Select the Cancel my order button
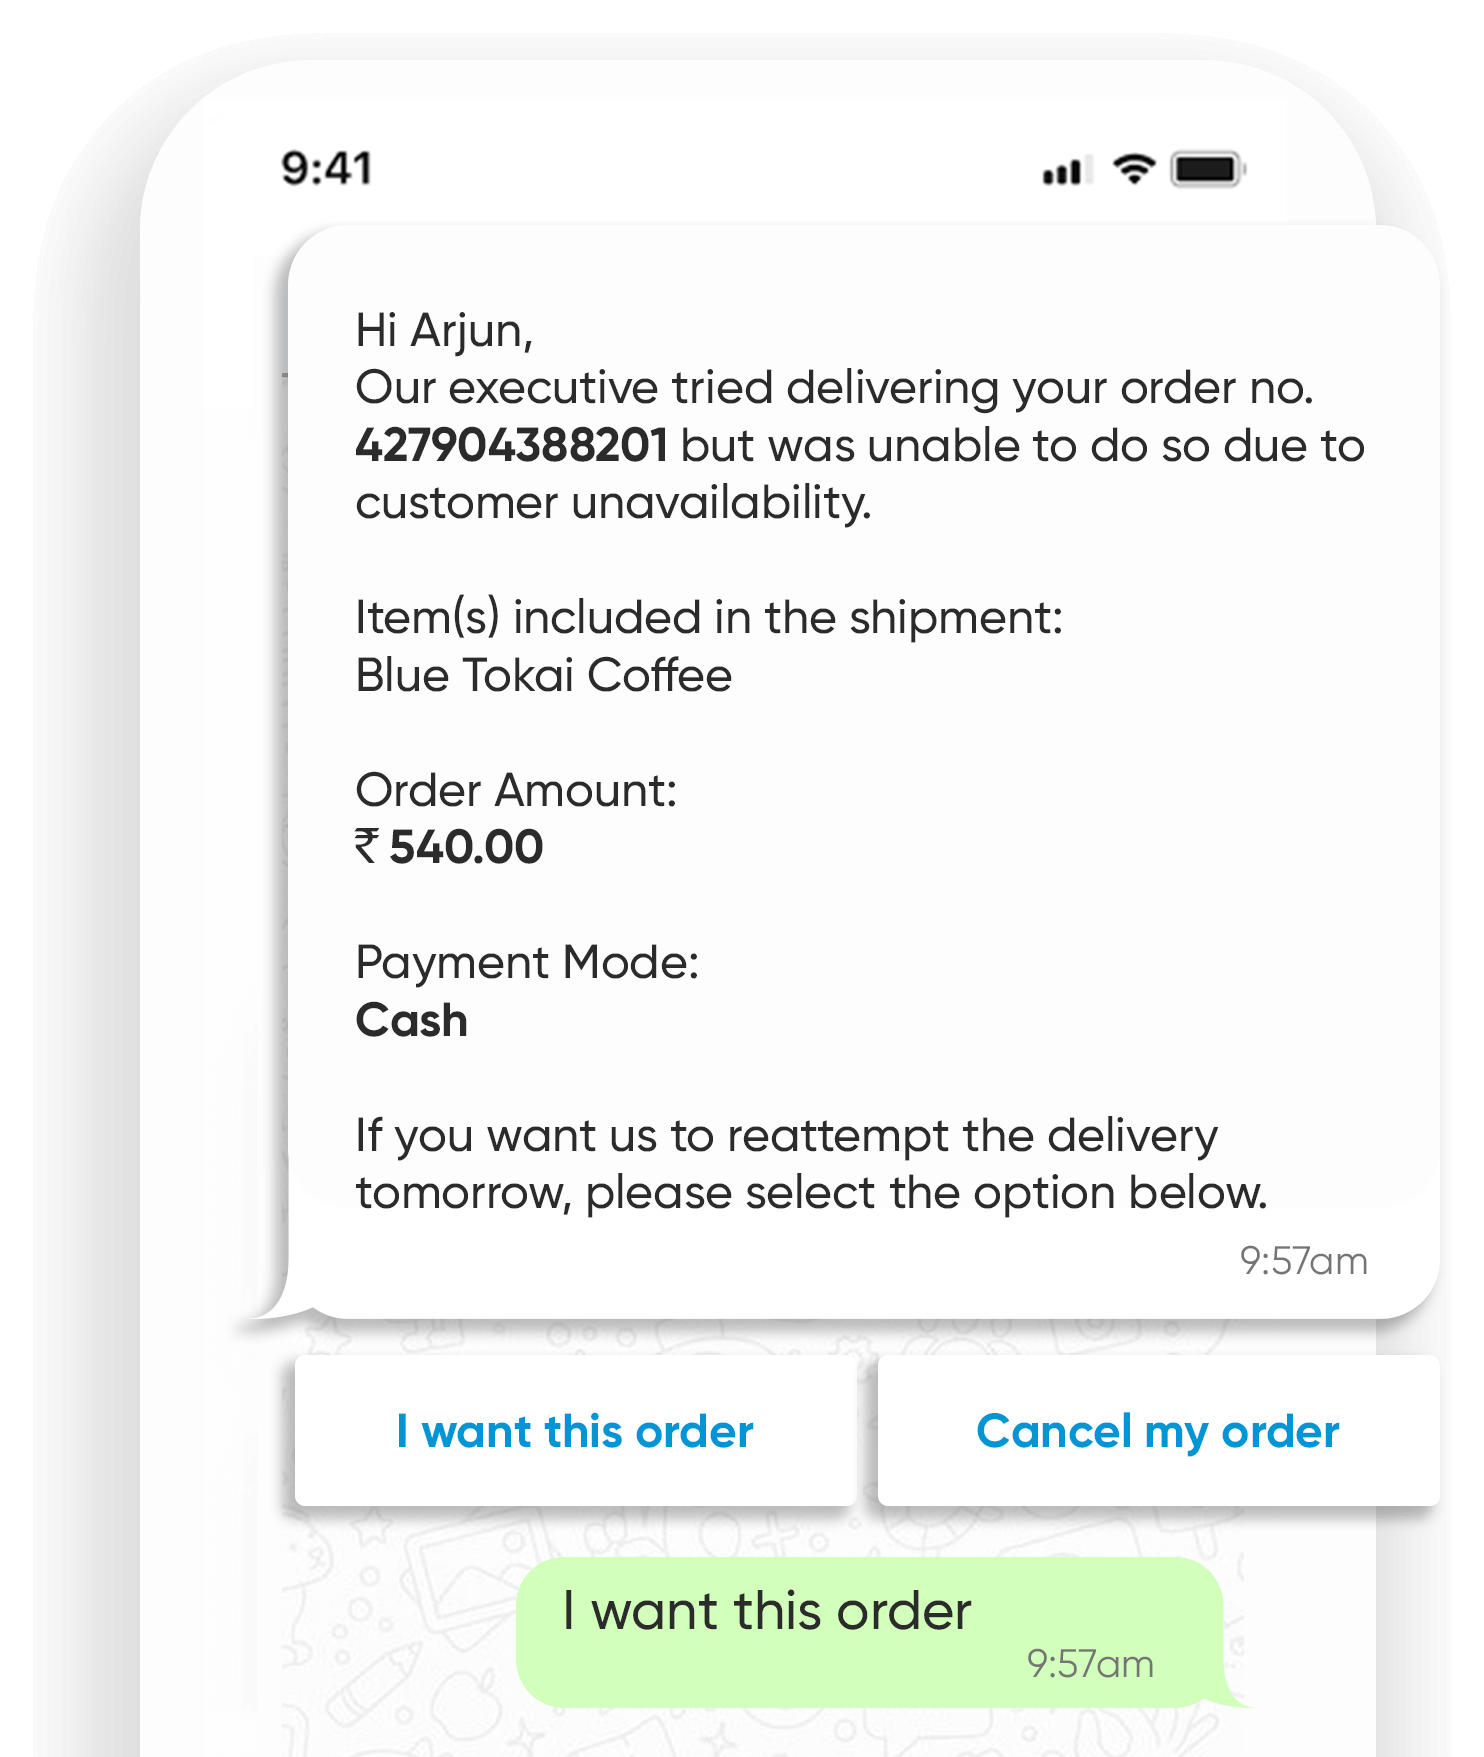The height and width of the screenshot is (1757, 1484). click(x=1158, y=1431)
